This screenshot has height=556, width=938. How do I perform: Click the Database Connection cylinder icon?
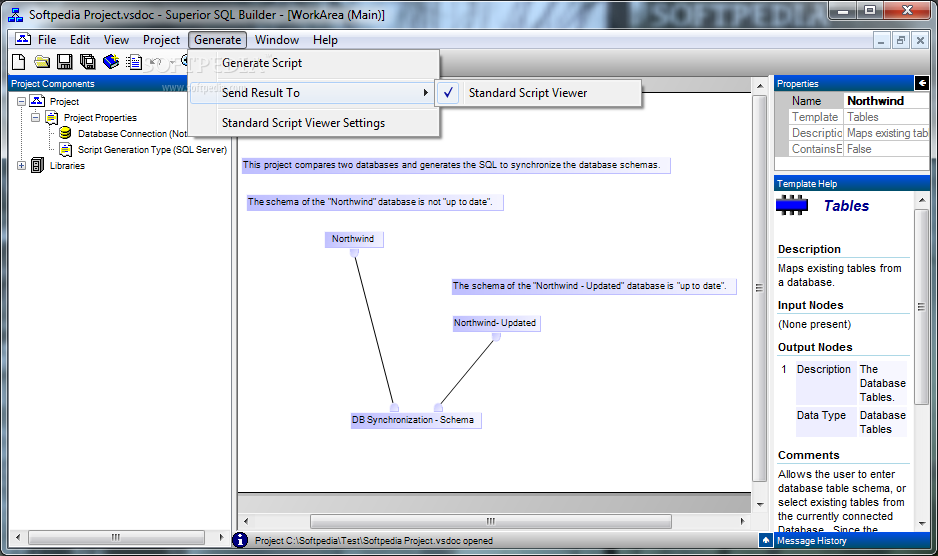point(65,133)
